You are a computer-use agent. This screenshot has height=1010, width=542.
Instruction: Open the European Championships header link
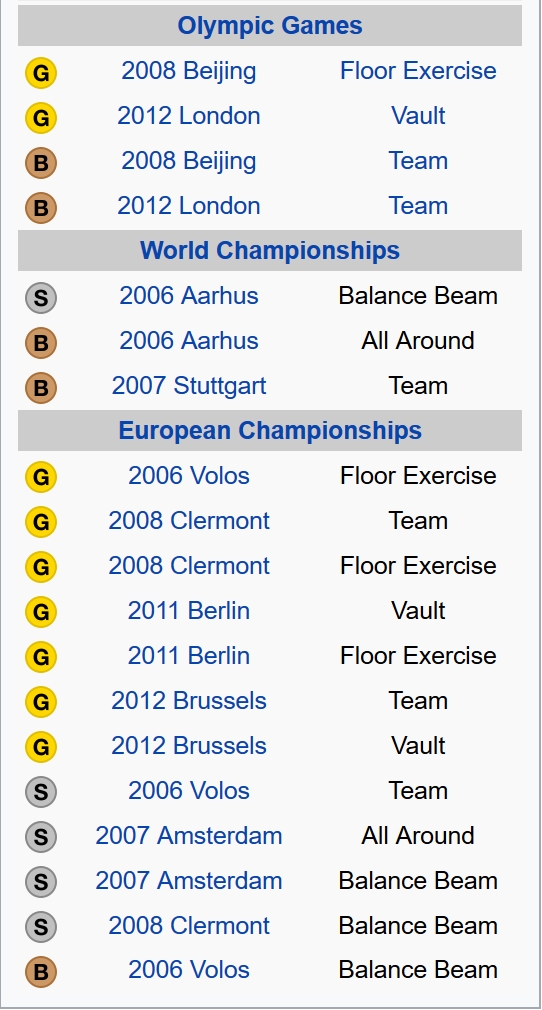tap(270, 430)
